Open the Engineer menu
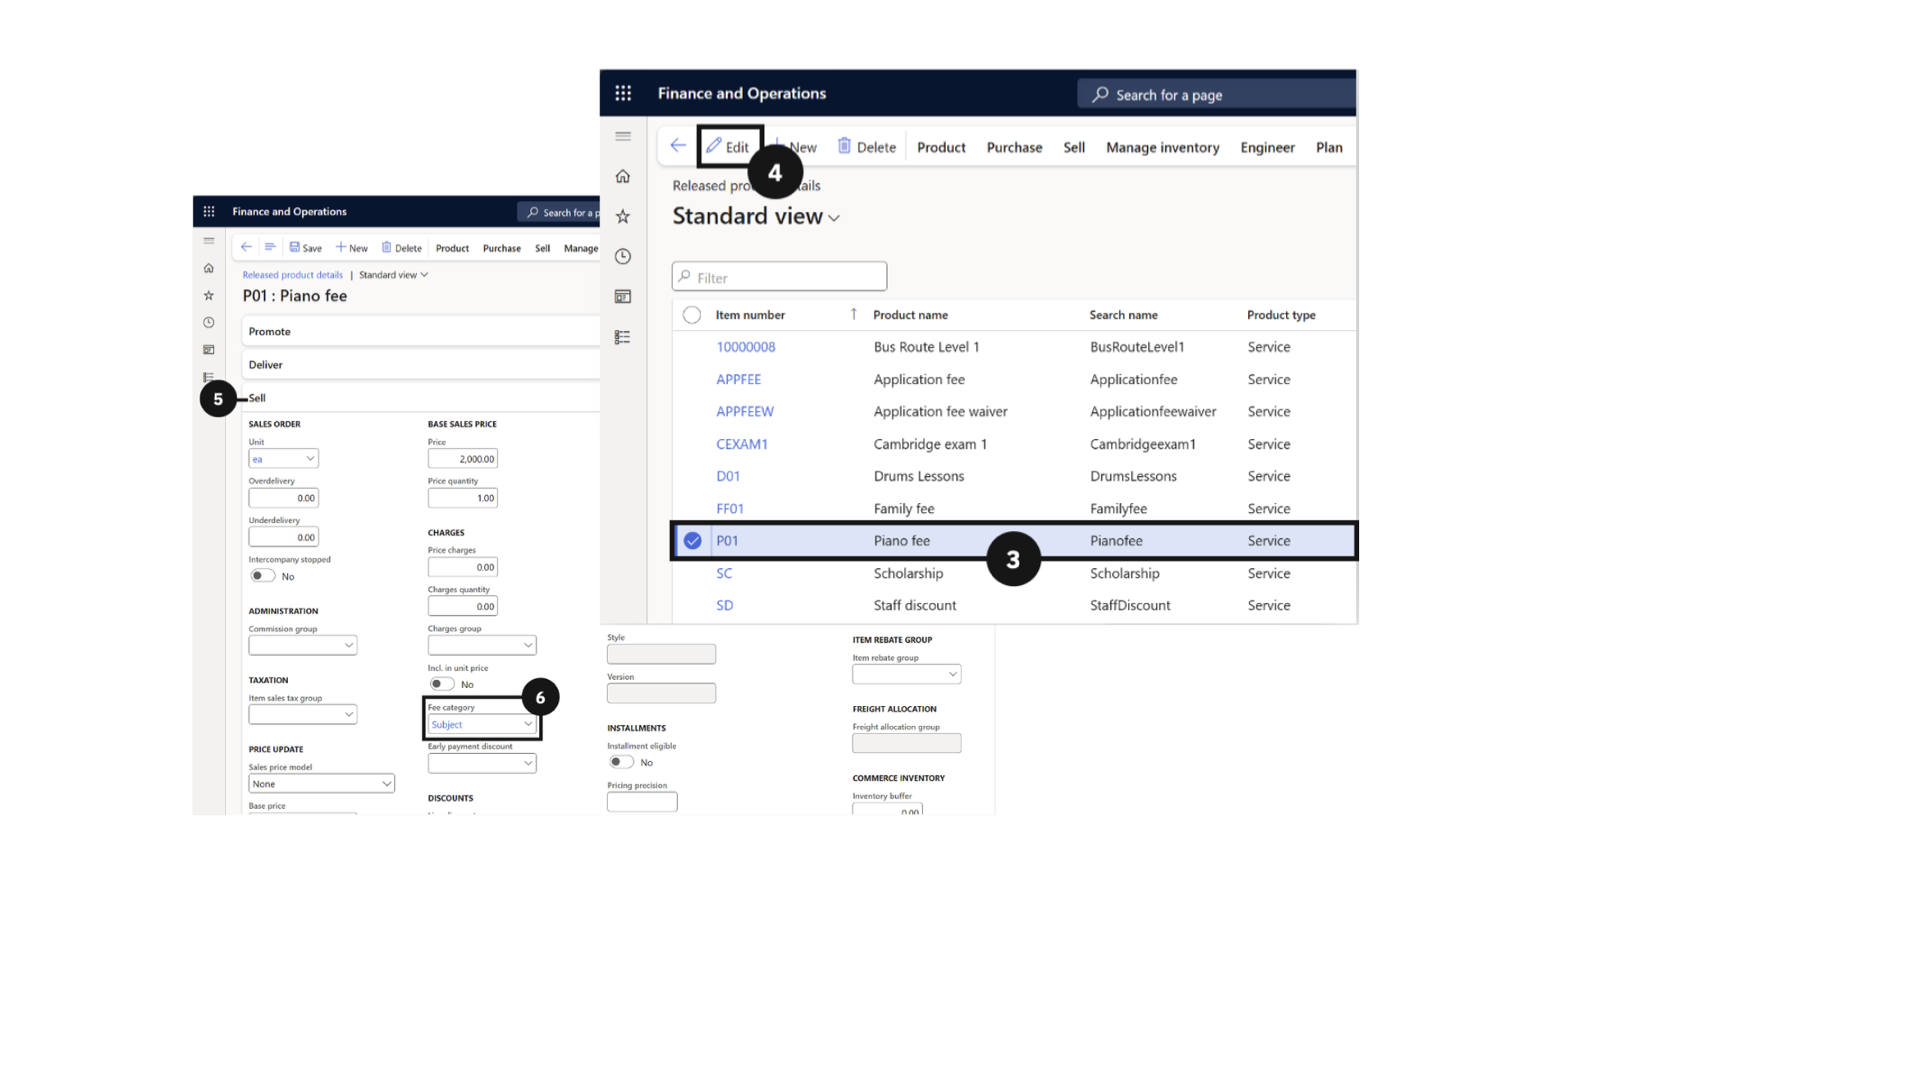The height and width of the screenshot is (1080, 1920). pyautogui.click(x=1267, y=147)
